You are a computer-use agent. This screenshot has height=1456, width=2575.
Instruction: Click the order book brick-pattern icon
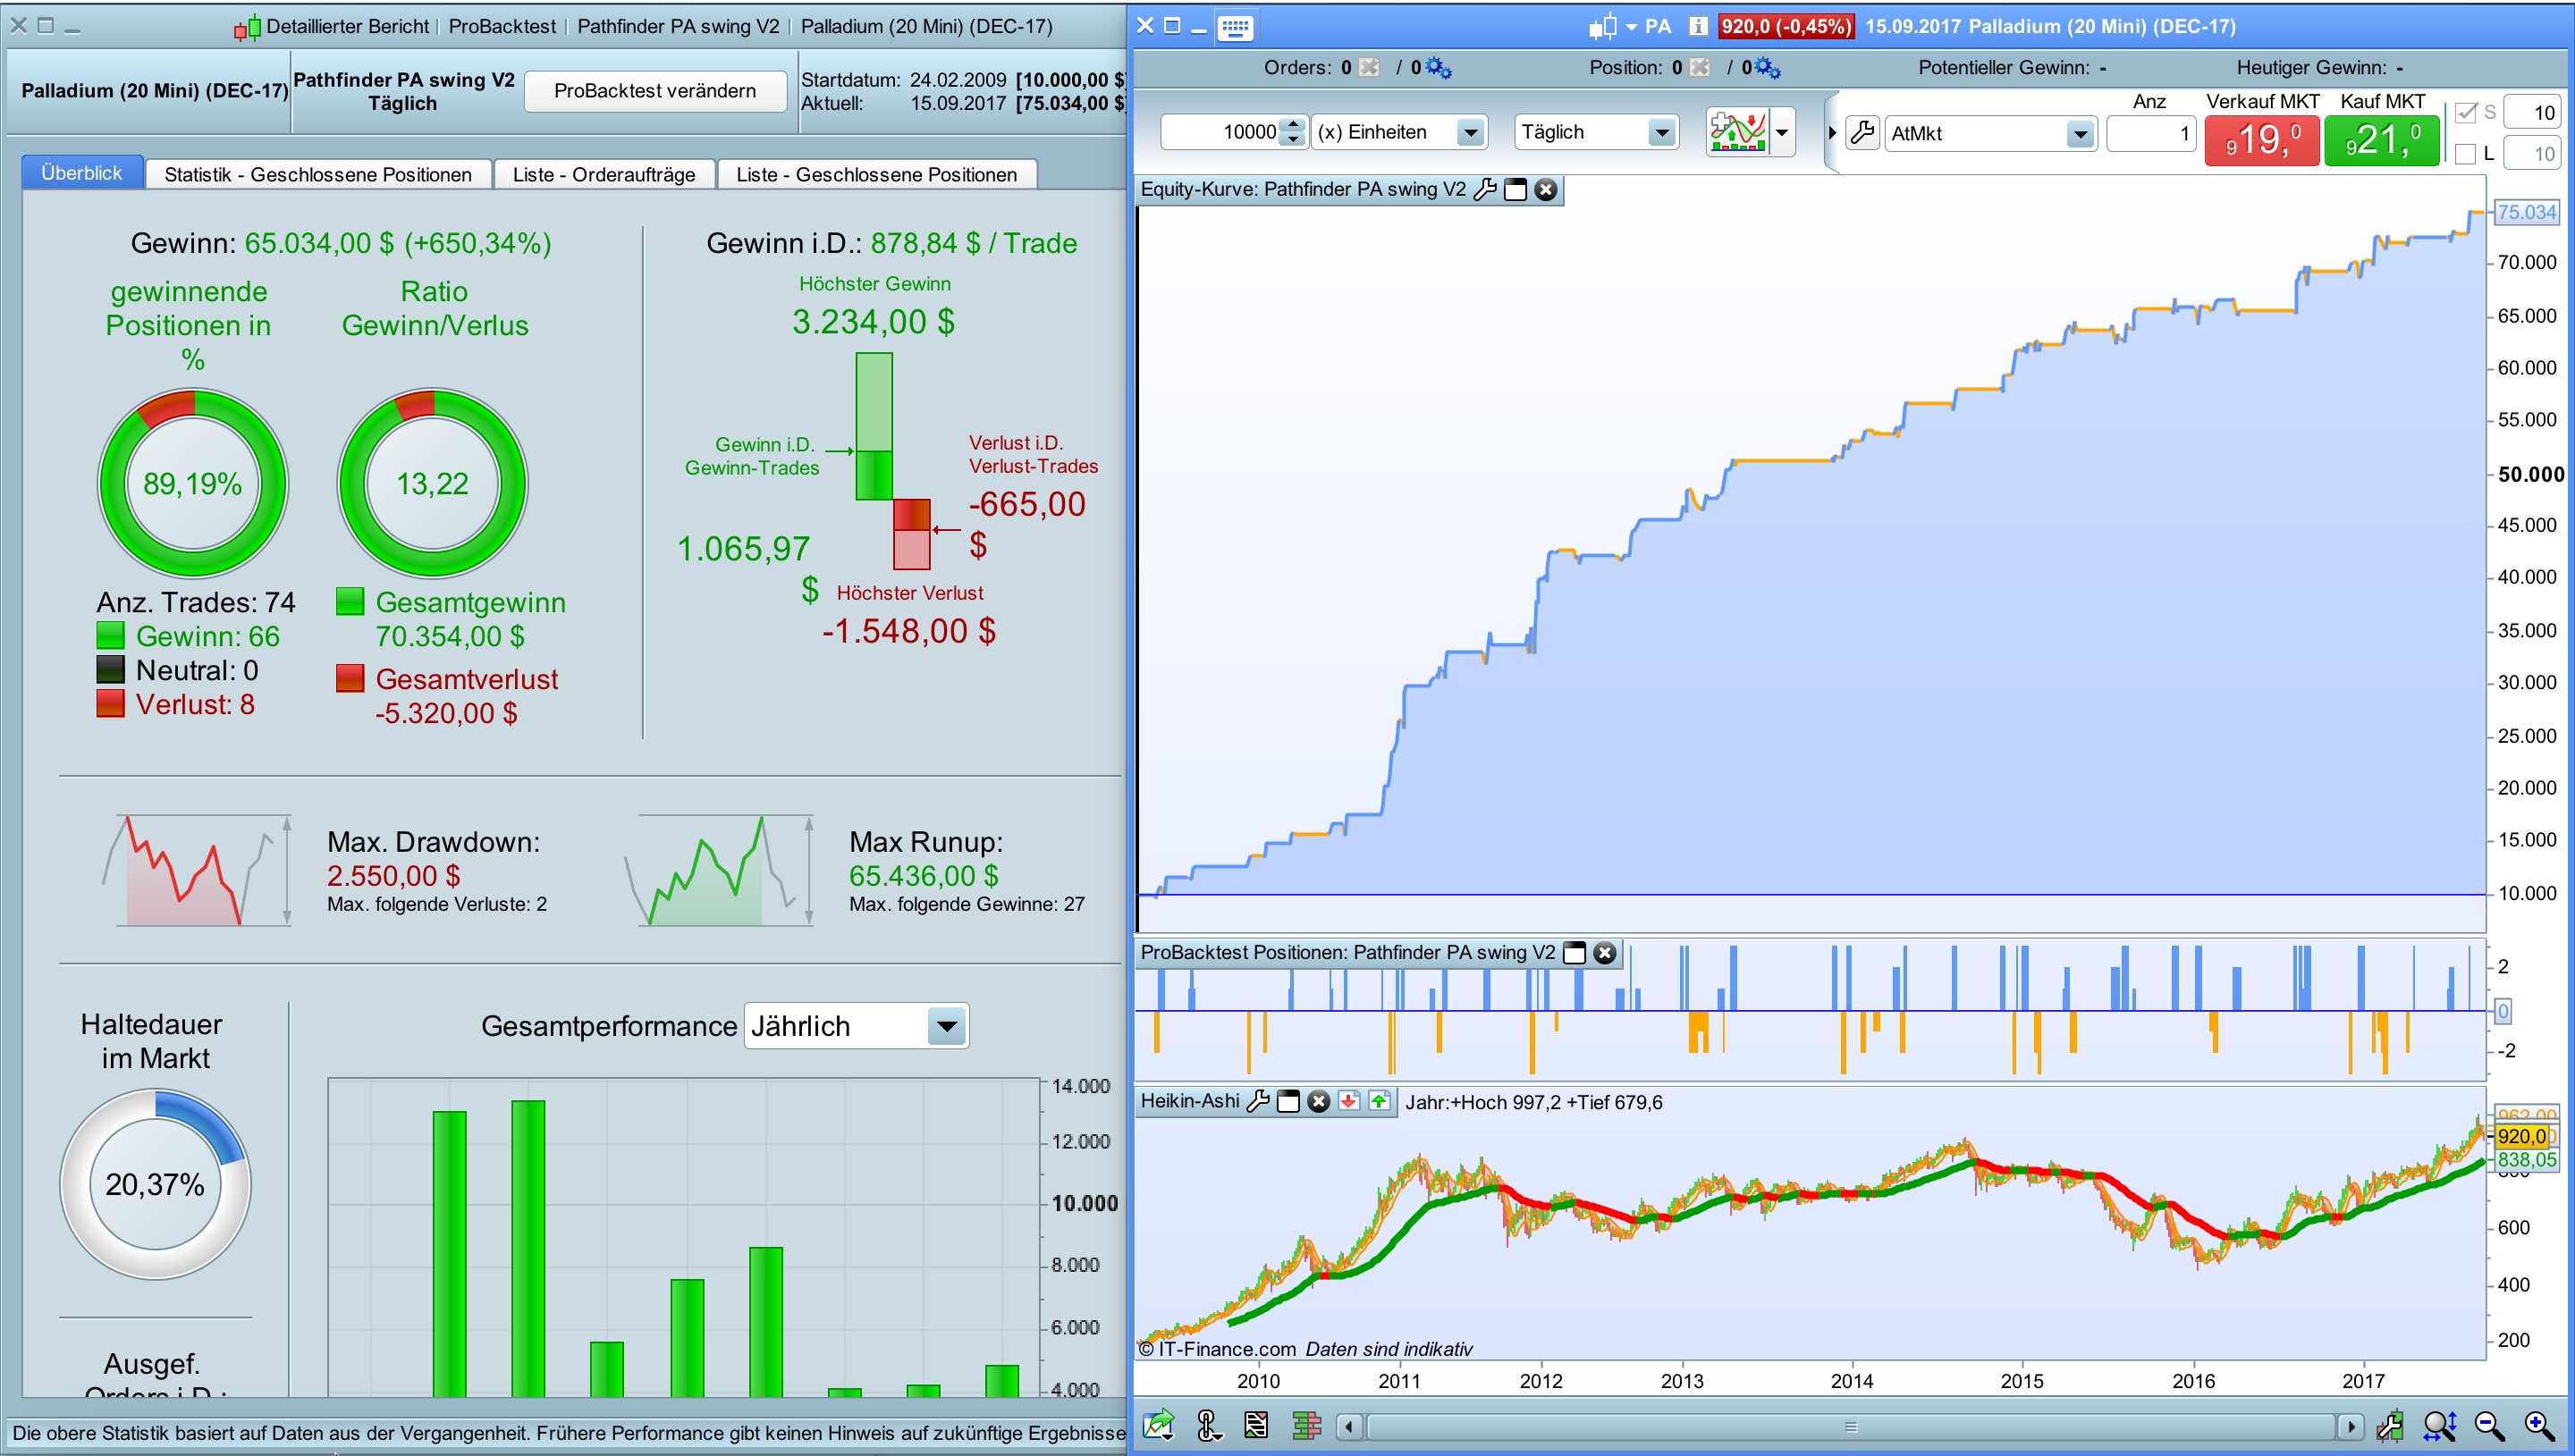pyautogui.click(x=1306, y=1425)
